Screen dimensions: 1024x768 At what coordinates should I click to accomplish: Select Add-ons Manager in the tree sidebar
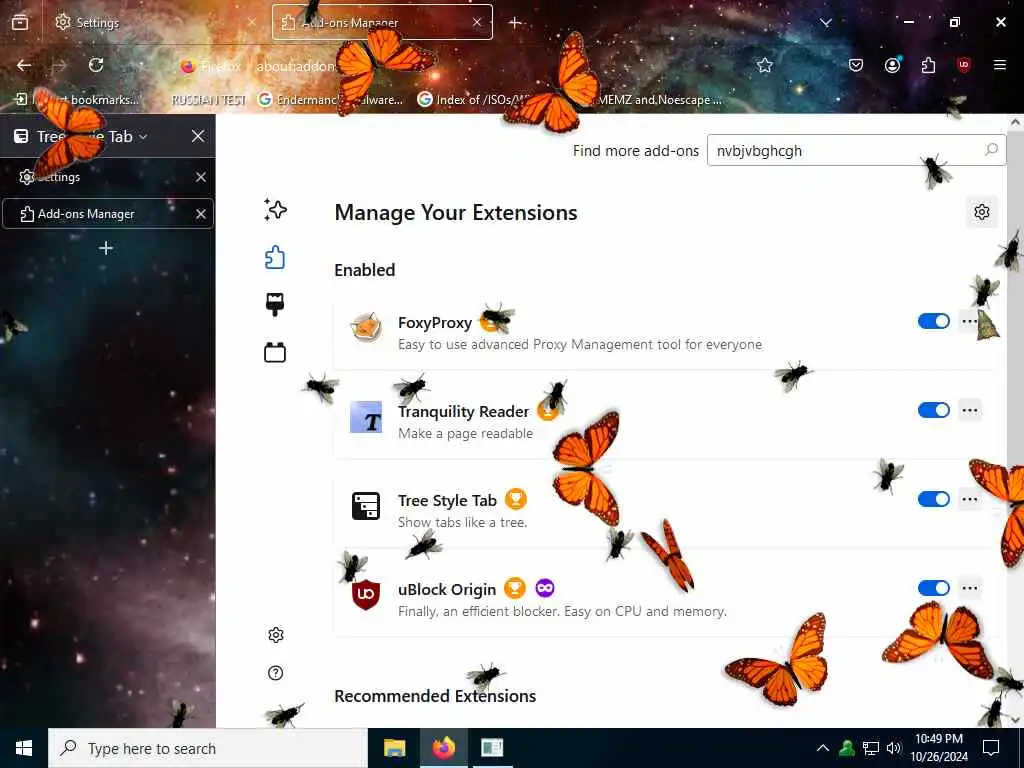click(108, 214)
